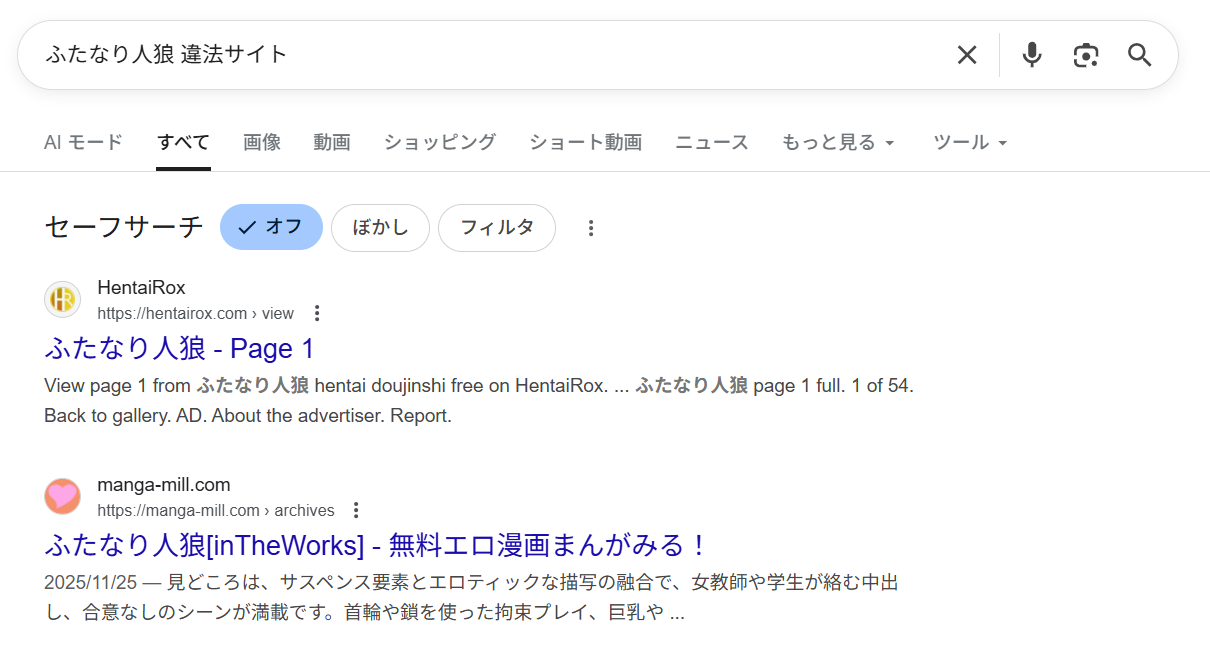Open the three-dot menu for the HentaiRox result

pyautogui.click(x=316, y=312)
